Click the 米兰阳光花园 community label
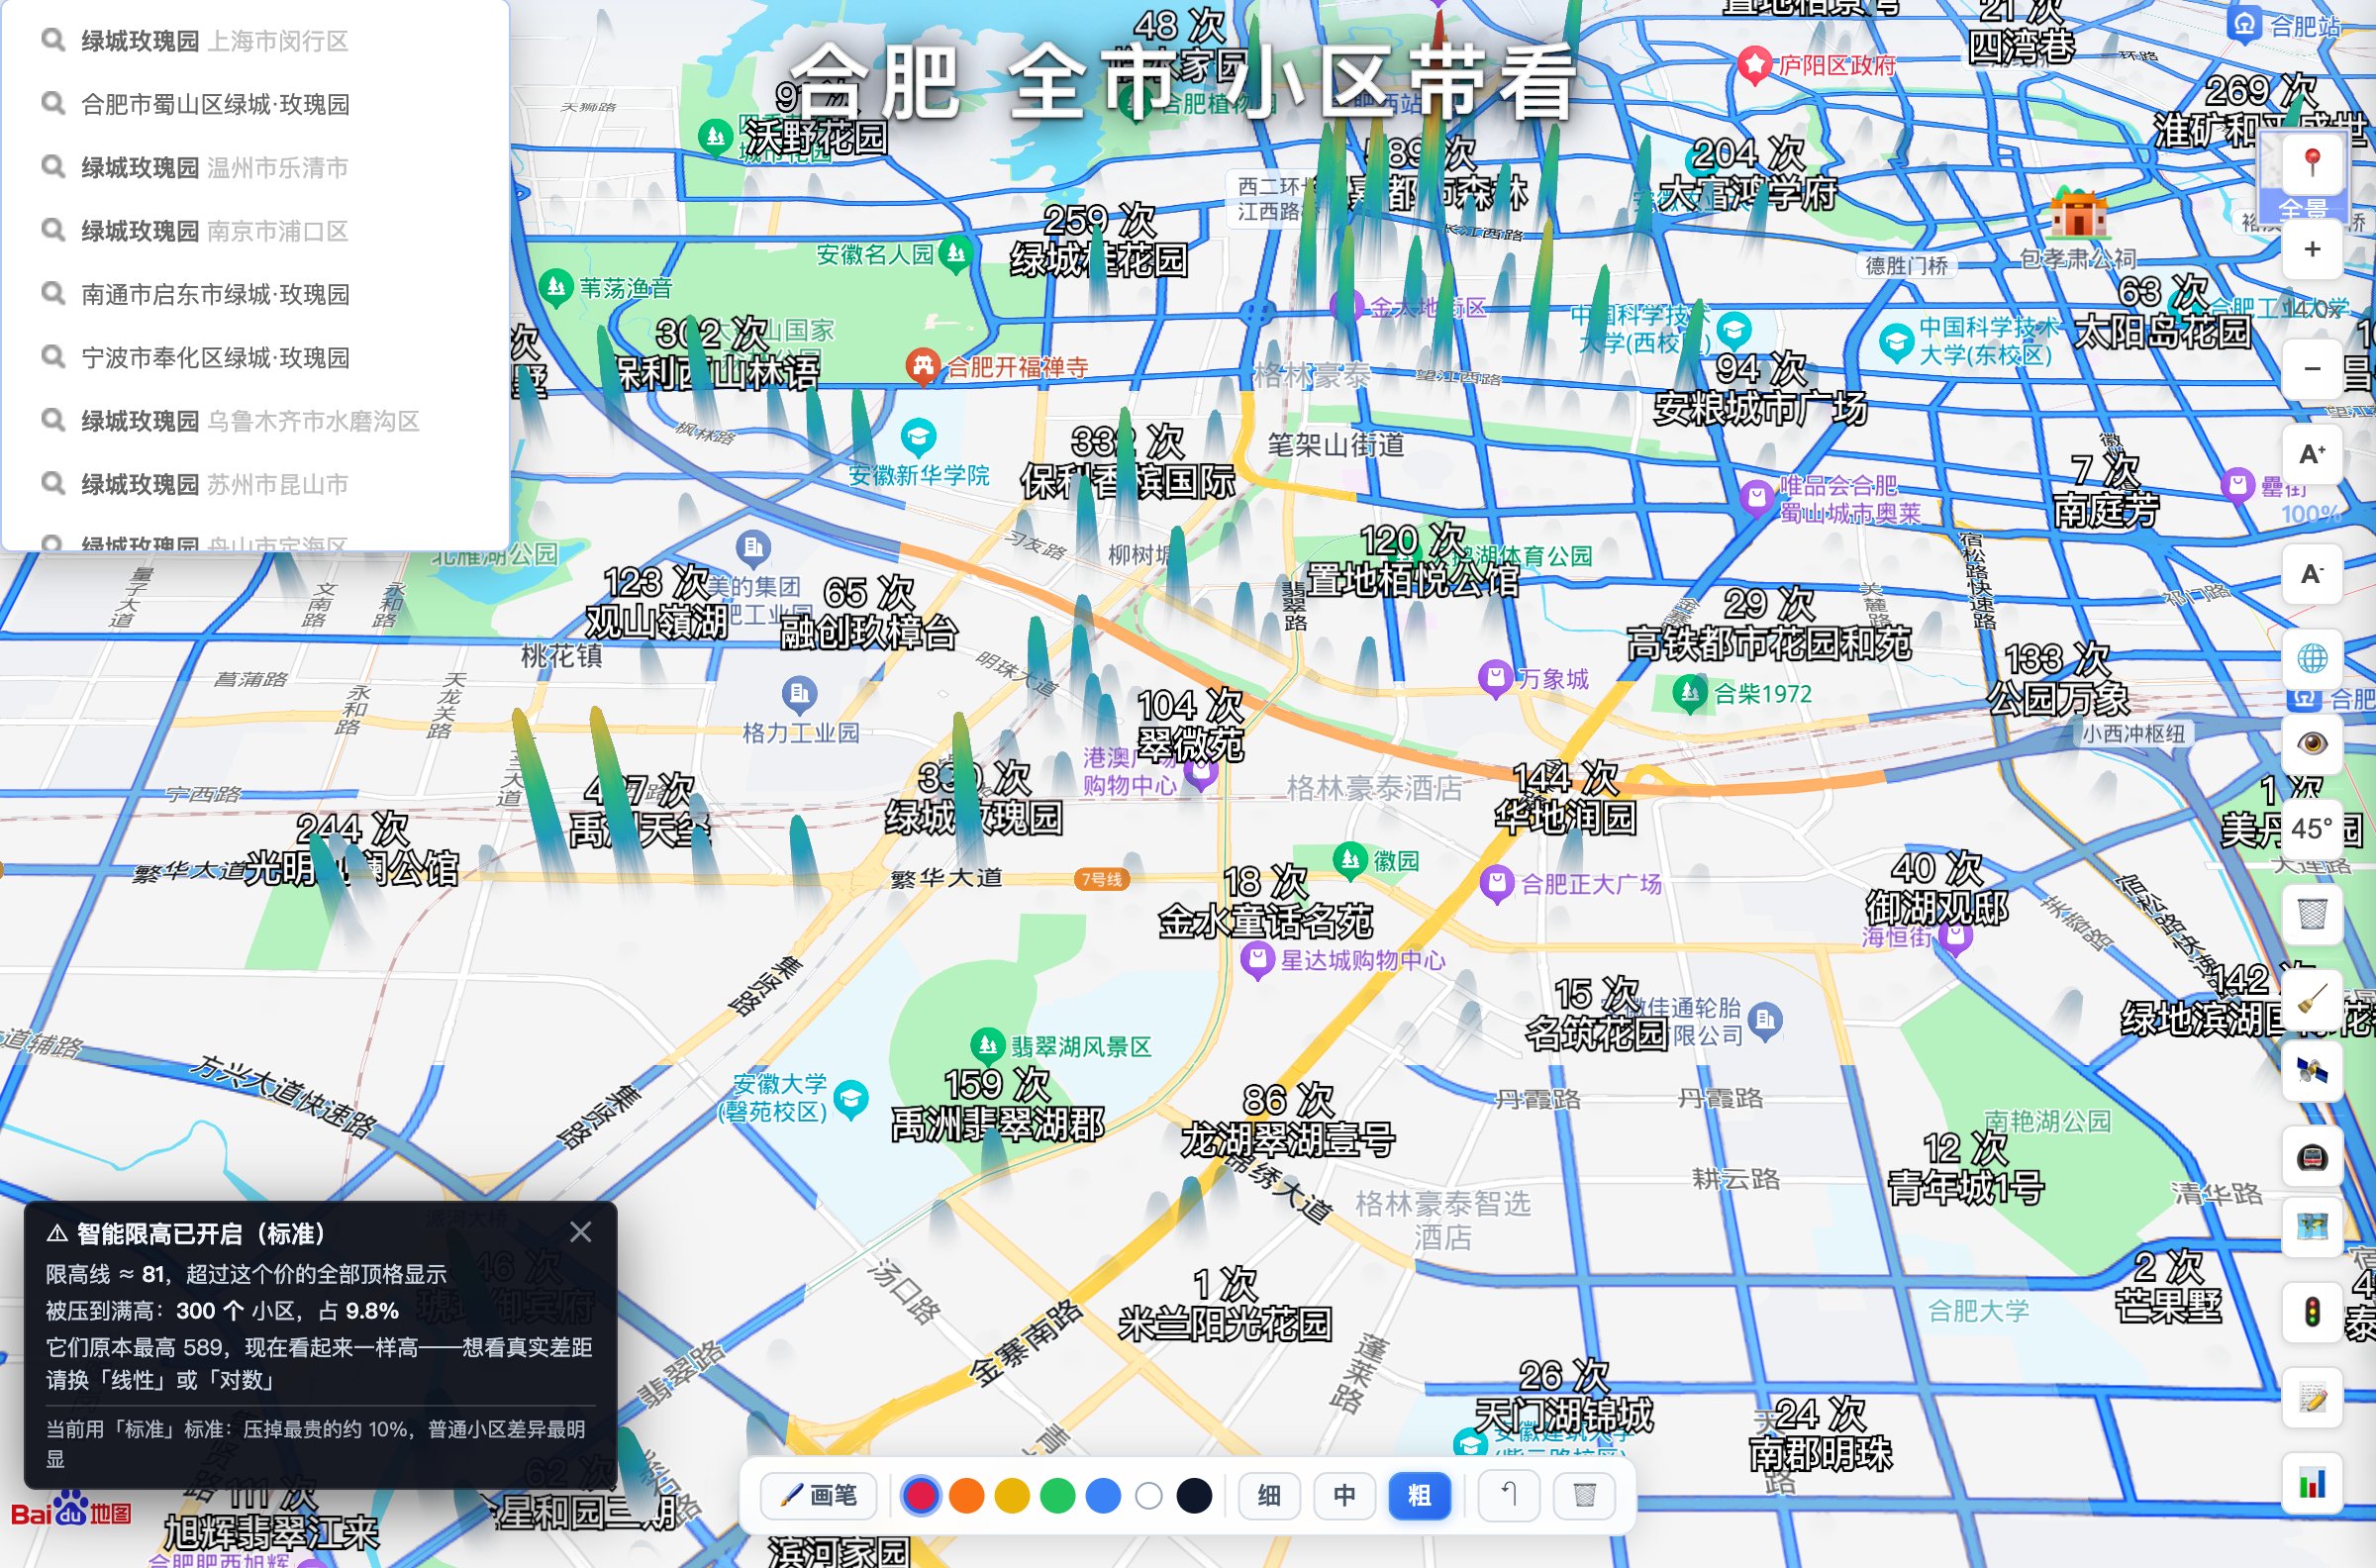Viewport: 2376px width, 1568px height. 1225,1324
